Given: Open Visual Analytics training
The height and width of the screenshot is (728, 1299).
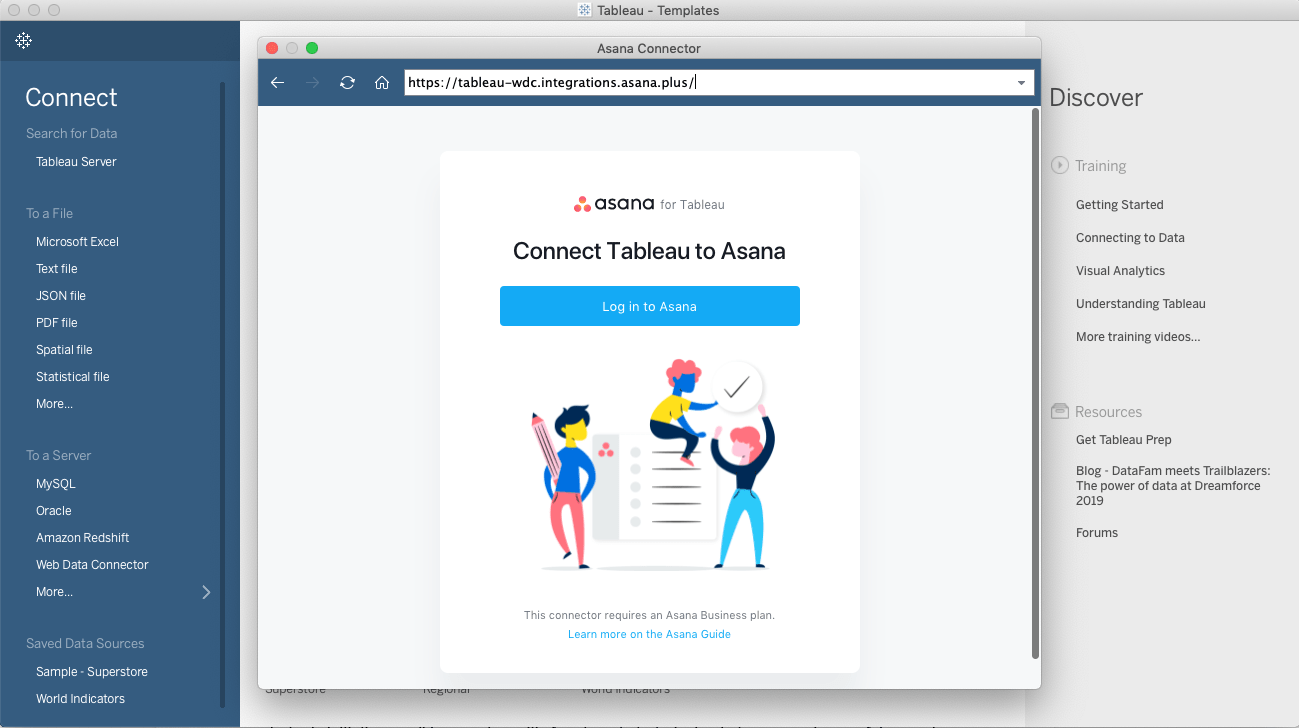Looking at the screenshot, I should (x=1121, y=271).
